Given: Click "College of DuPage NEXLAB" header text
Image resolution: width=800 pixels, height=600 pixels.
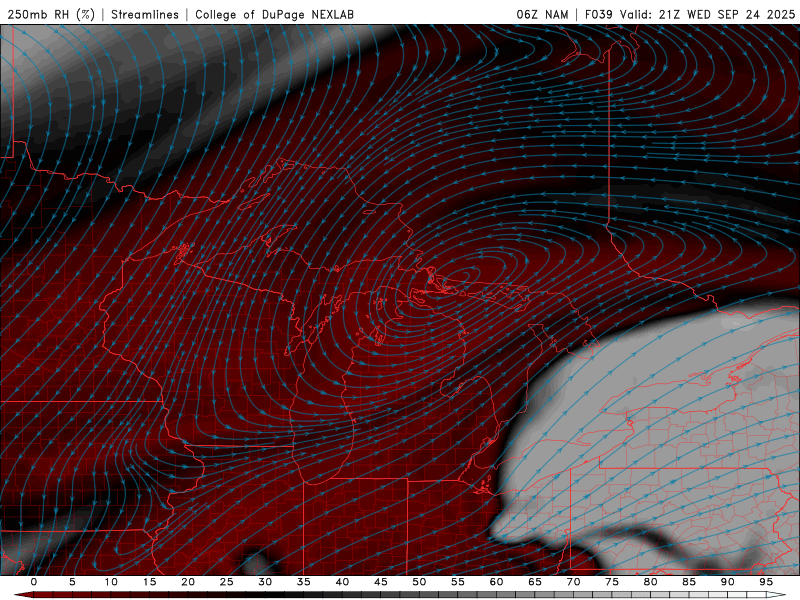Looking at the screenshot, I should click(x=274, y=14).
